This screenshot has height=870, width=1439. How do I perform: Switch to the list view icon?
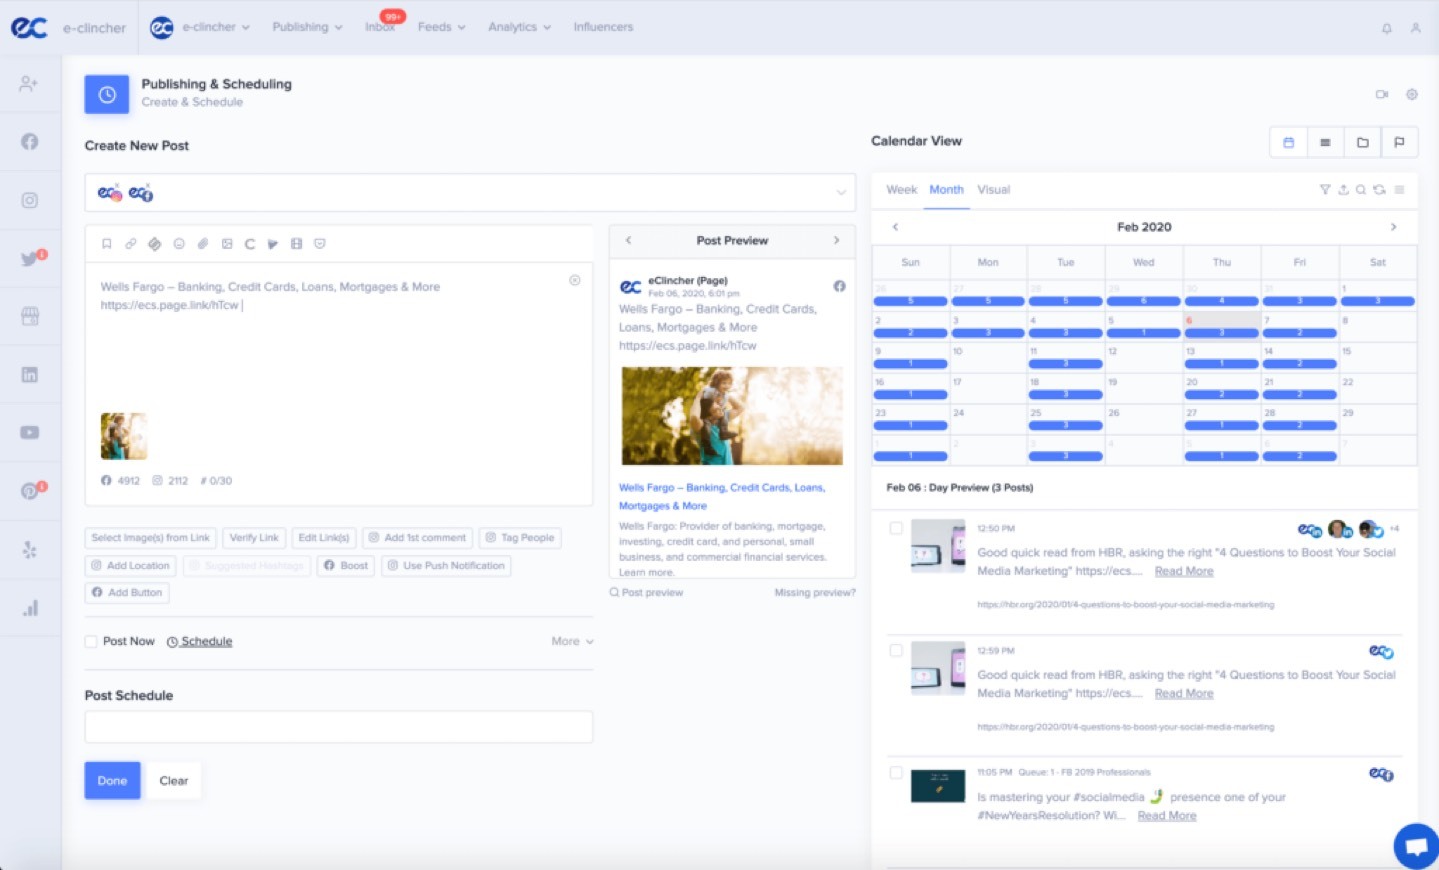coord(1325,142)
